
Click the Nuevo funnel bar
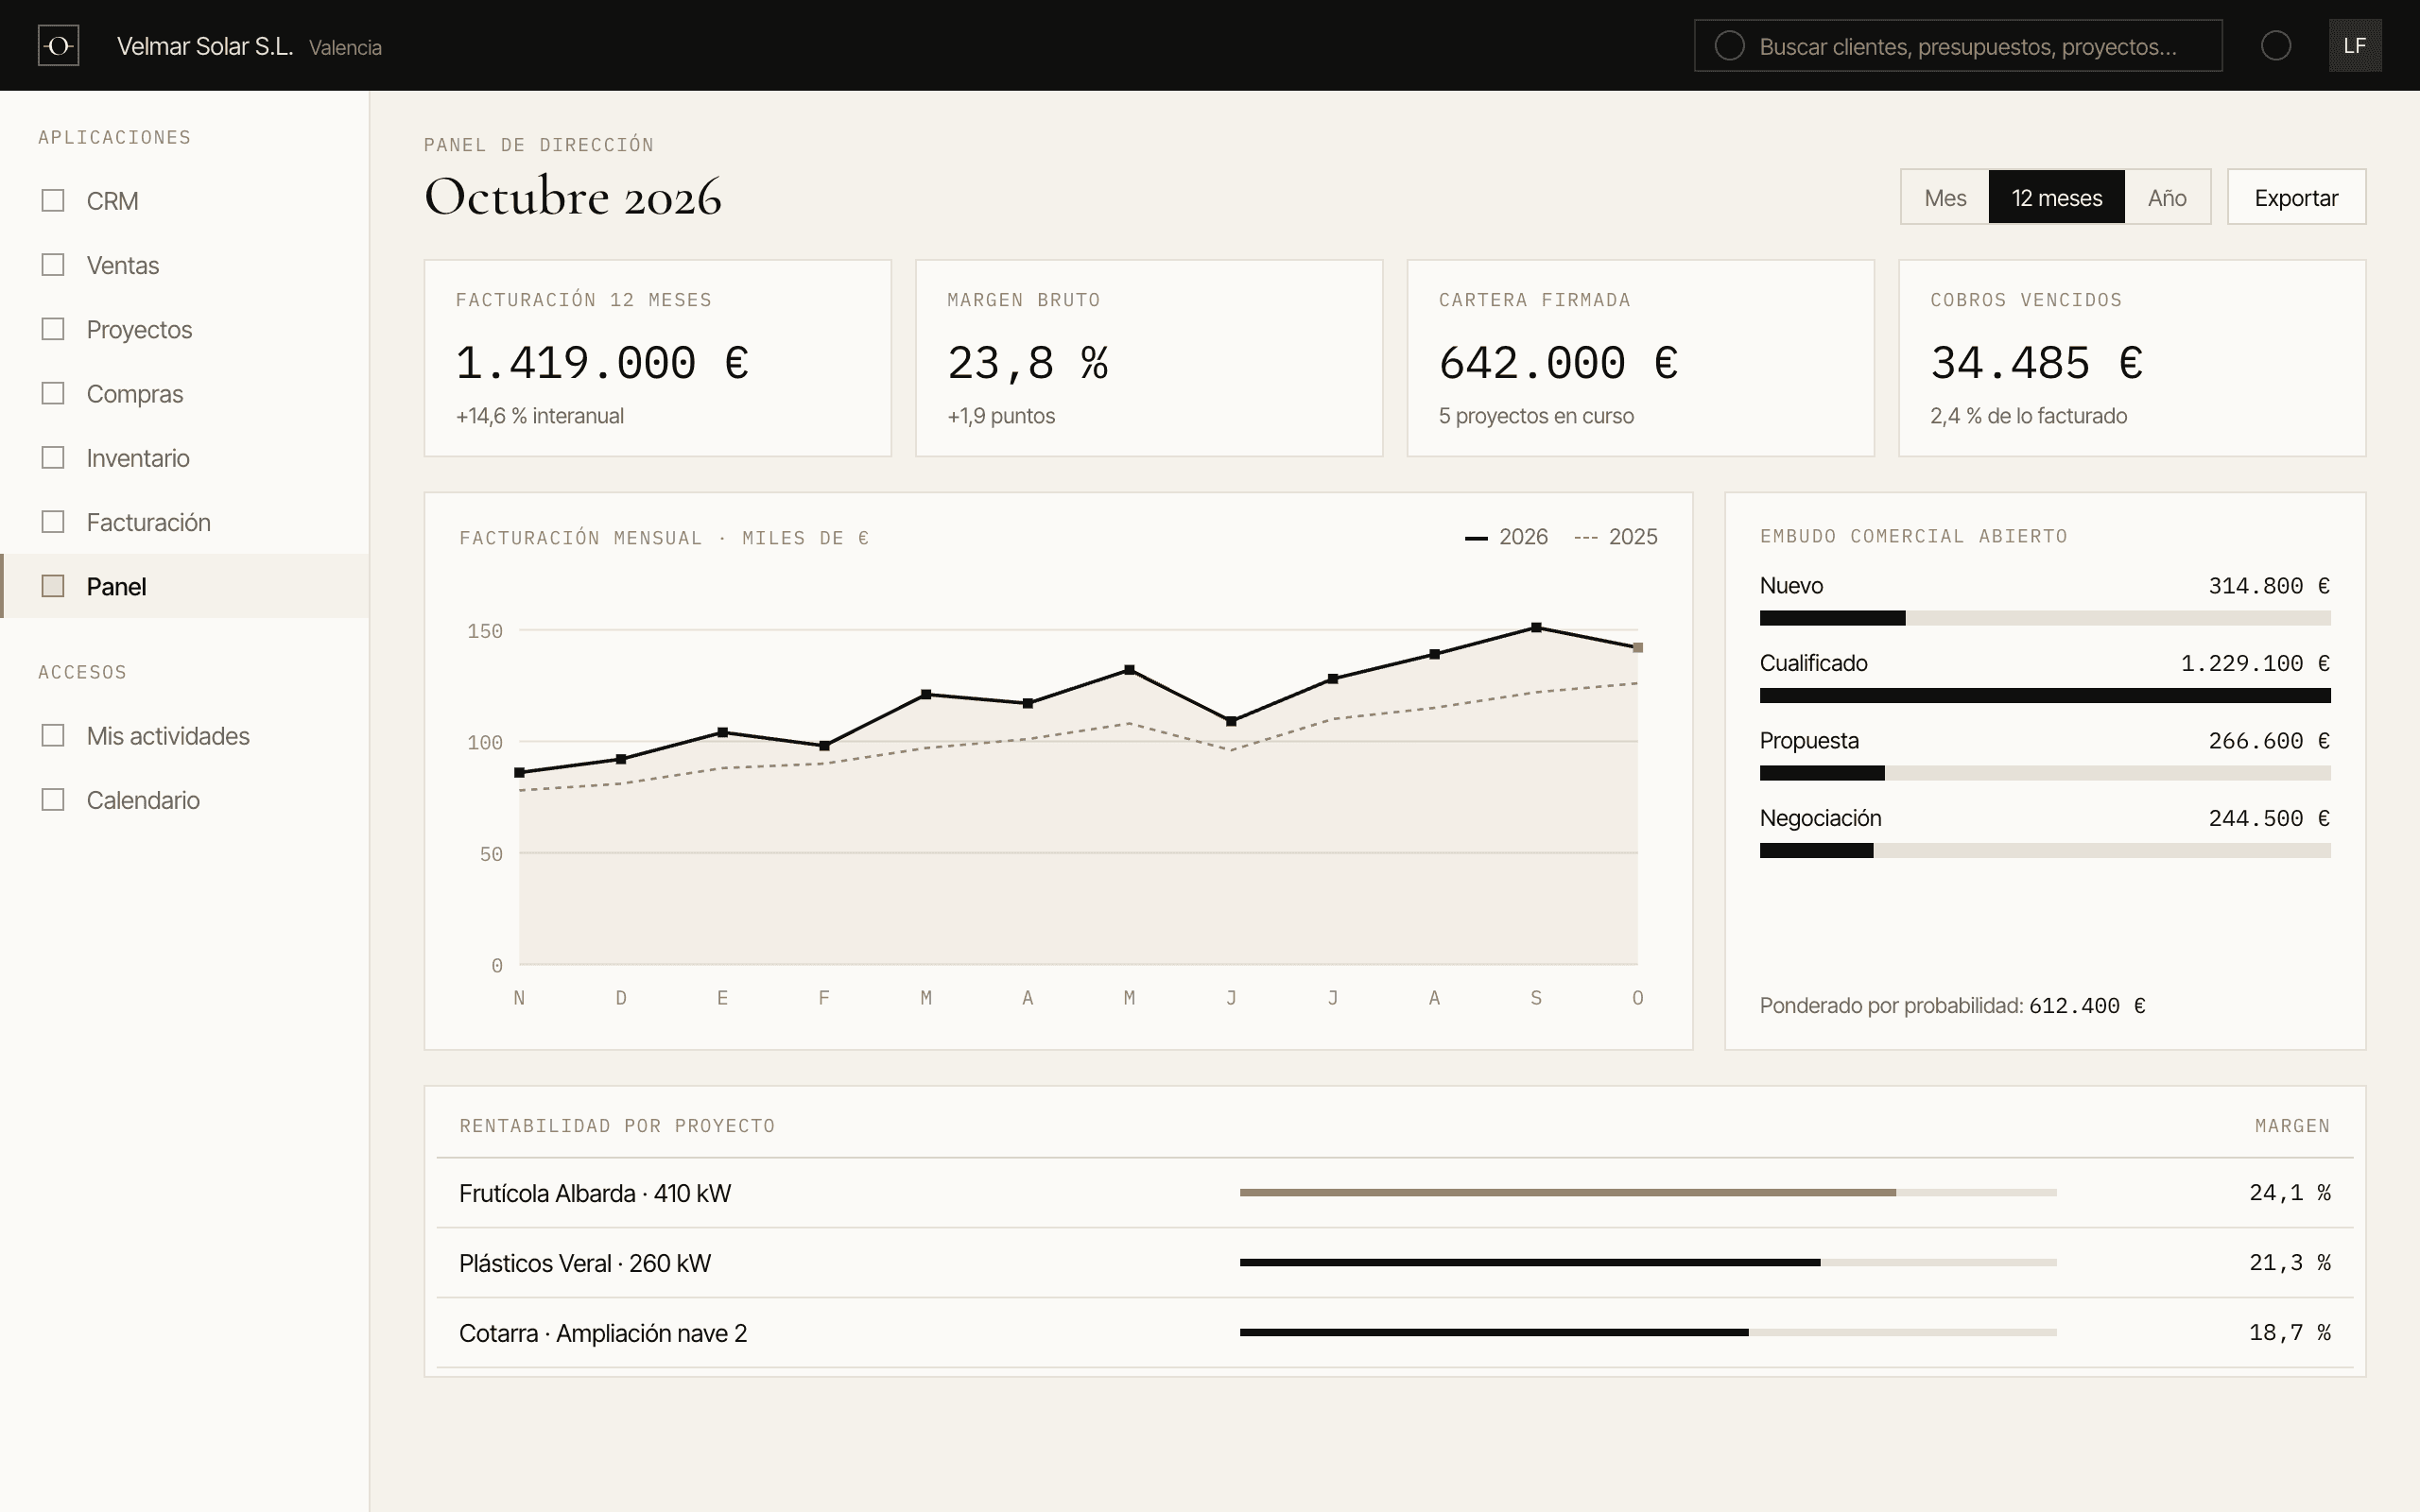(2045, 618)
